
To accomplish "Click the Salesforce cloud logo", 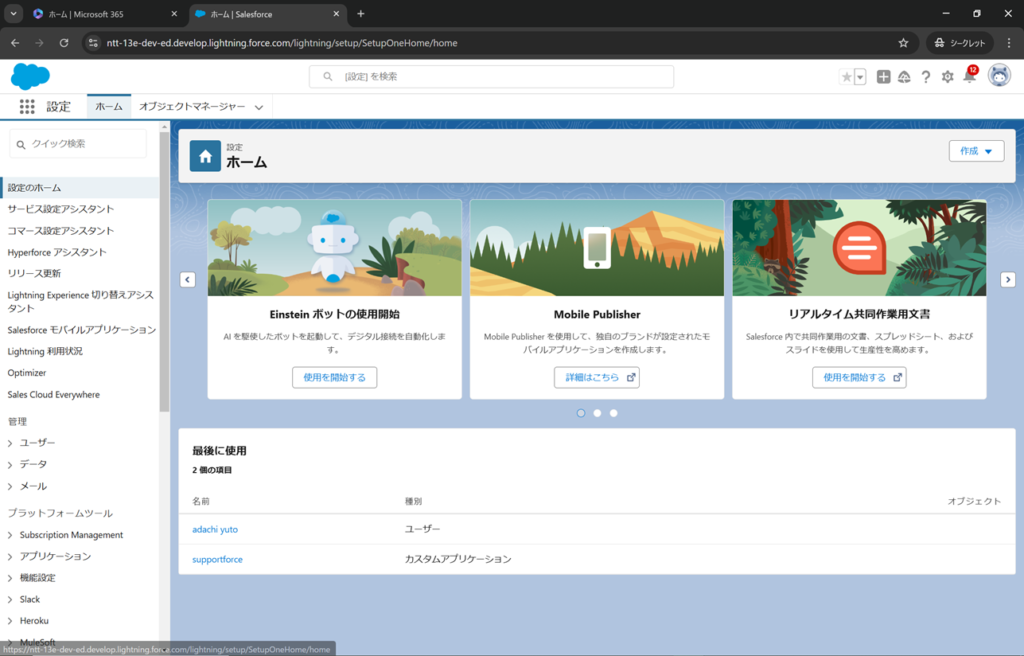I will pyautogui.click(x=30, y=76).
